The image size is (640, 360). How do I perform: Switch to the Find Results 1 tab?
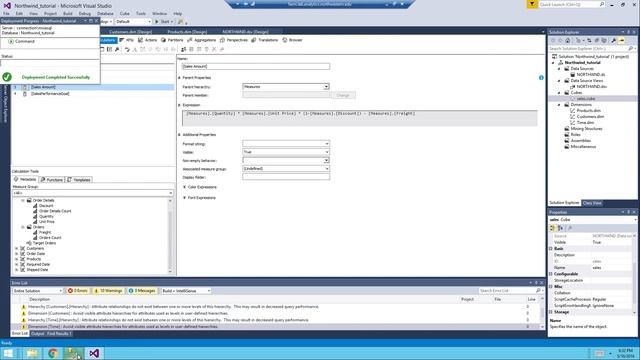[59, 333]
